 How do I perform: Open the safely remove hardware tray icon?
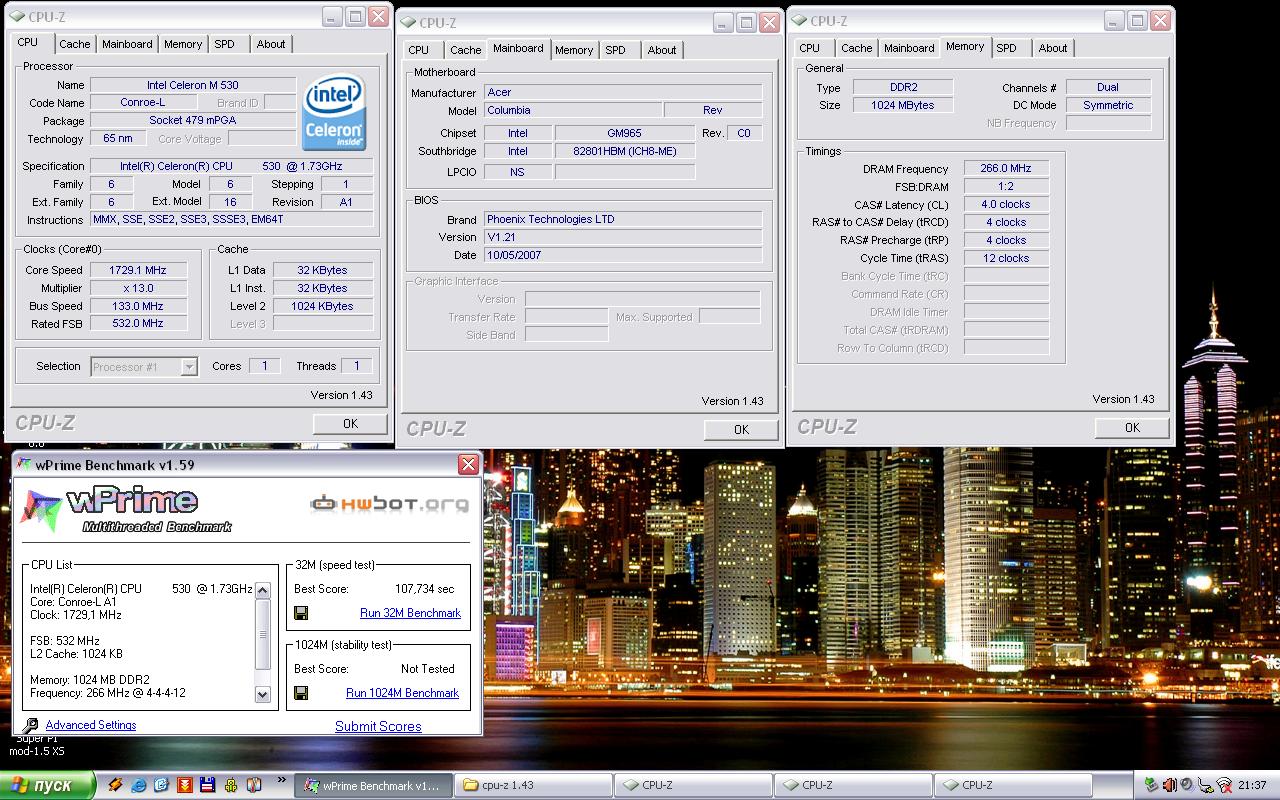(1151, 785)
